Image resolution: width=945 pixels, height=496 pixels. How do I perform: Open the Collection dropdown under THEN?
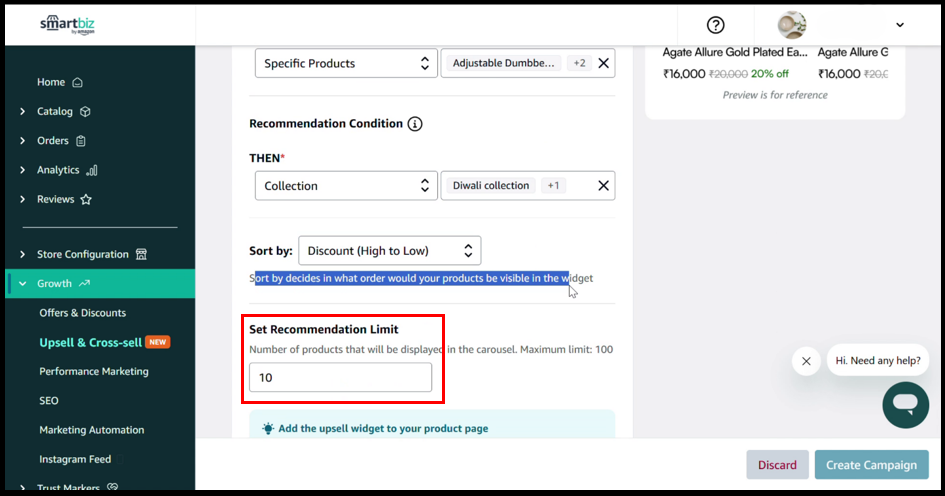[346, 186]
